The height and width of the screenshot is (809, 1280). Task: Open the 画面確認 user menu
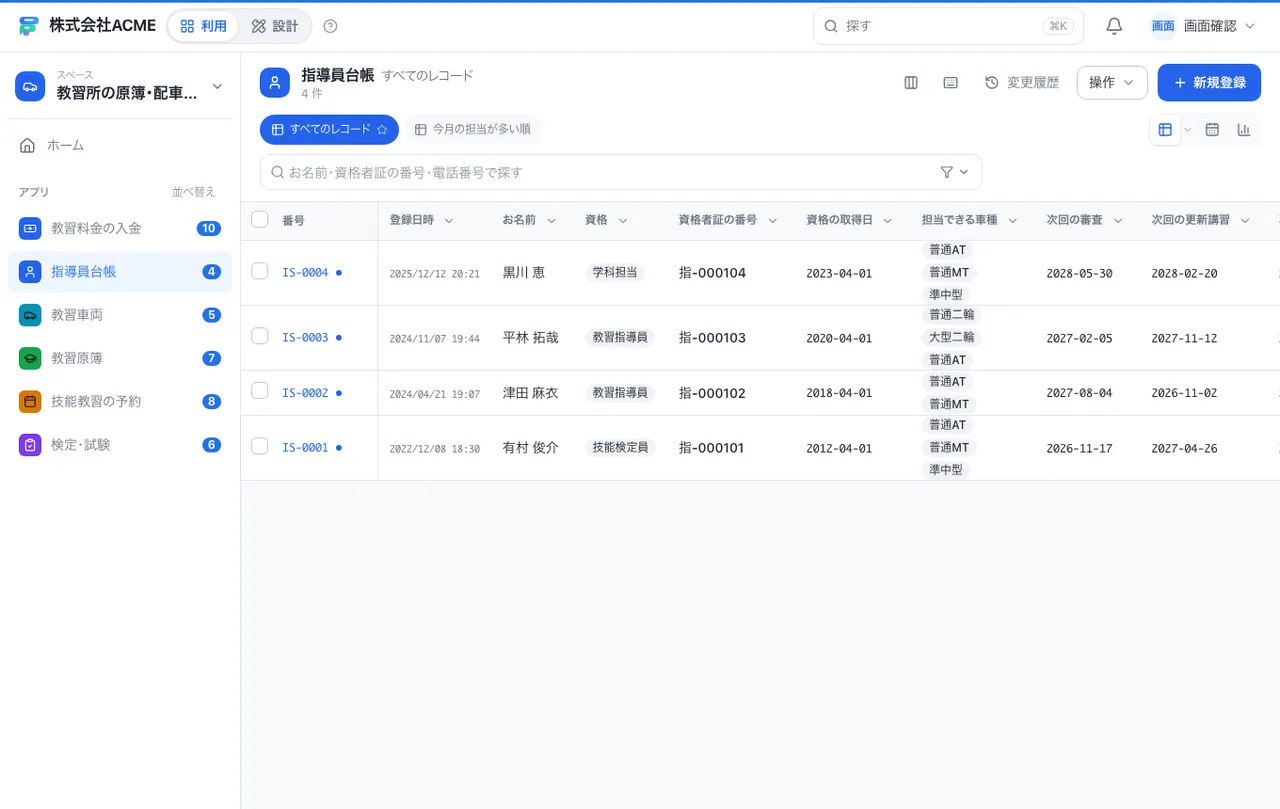click(x=1203, y=26)
